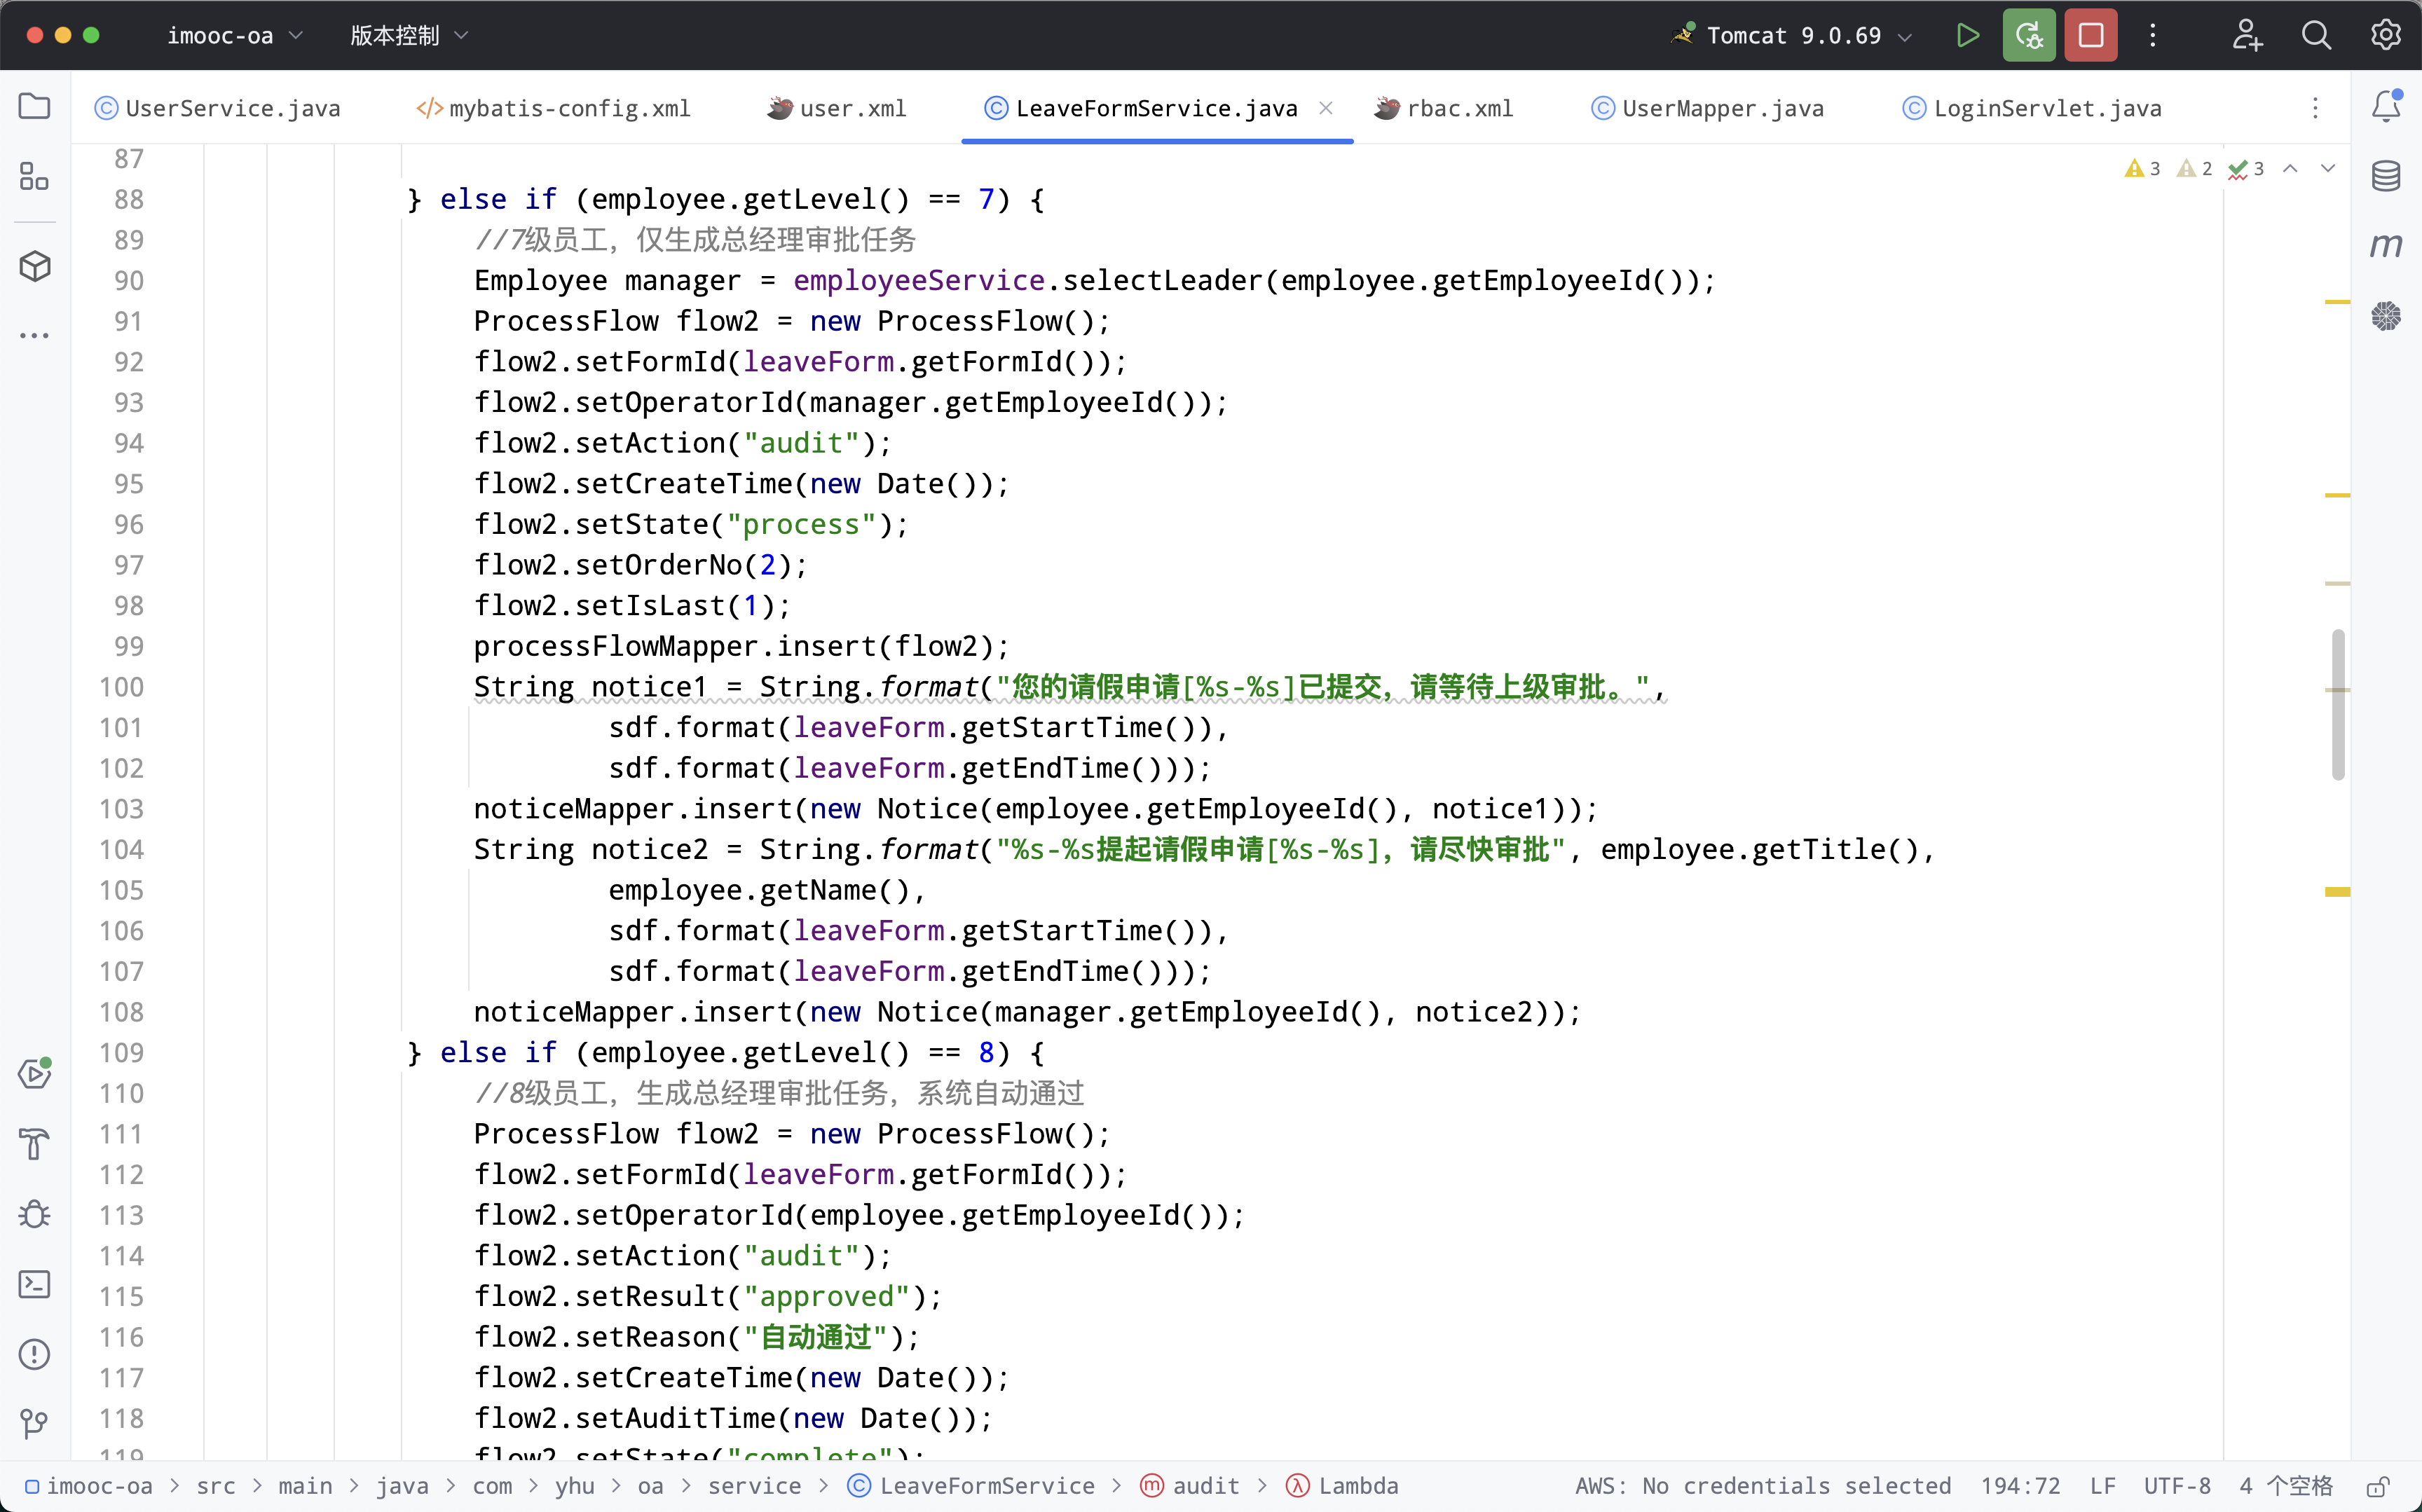The height and width of the screenshot is (1512, 2422).
Task: Switch to the UserMapper.java tab
Action: 1709,108
